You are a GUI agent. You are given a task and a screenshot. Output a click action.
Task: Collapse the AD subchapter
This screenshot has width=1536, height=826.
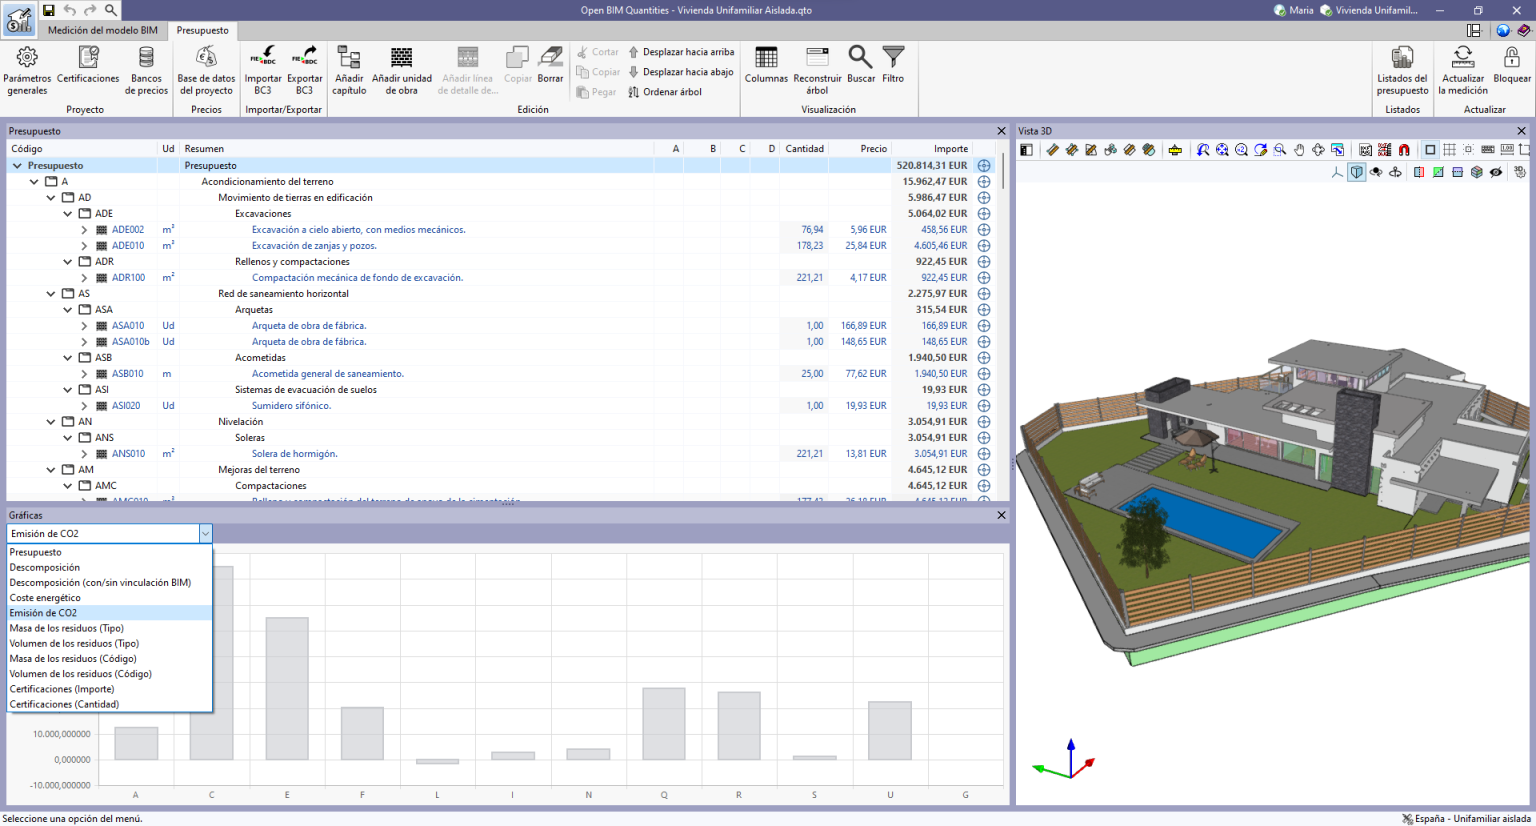click(51, 198)
